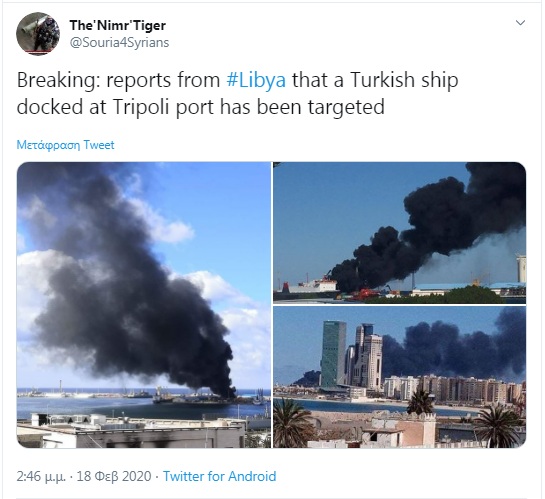Follow the #Libya hashtag link
The image size is (545, 499).
tap(256, 80)
